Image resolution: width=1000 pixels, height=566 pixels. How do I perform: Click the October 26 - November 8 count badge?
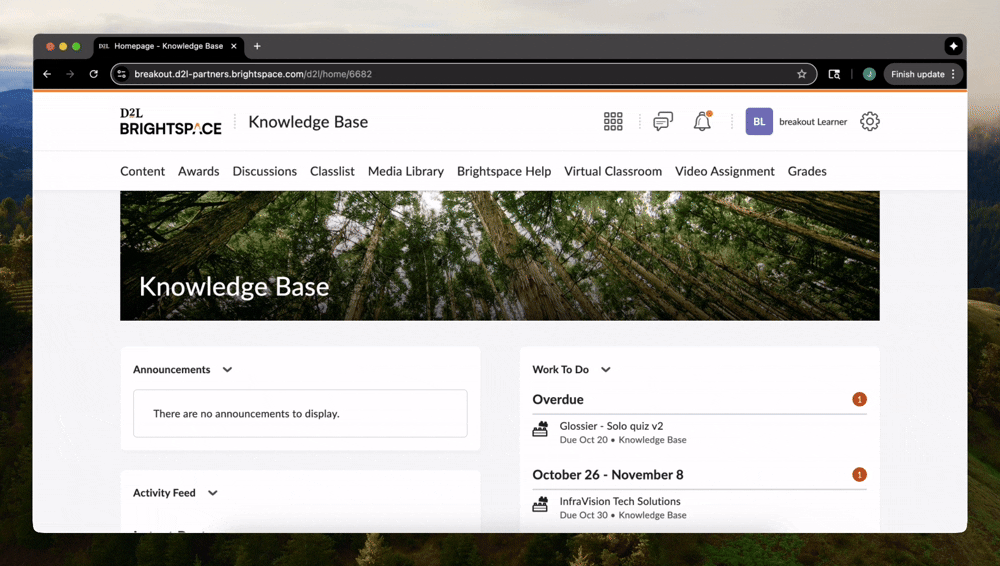tap(859, 475)
